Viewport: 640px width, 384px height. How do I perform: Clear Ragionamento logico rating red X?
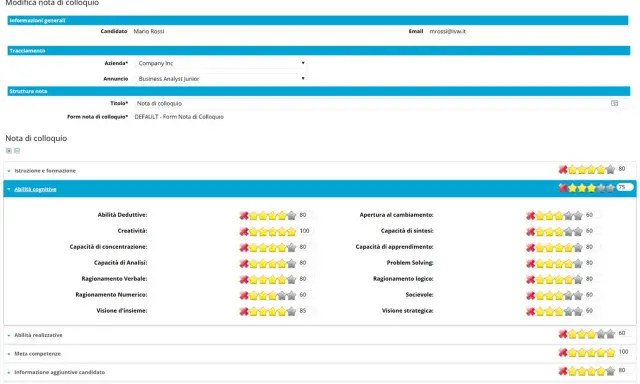click(x=530, y=279)
